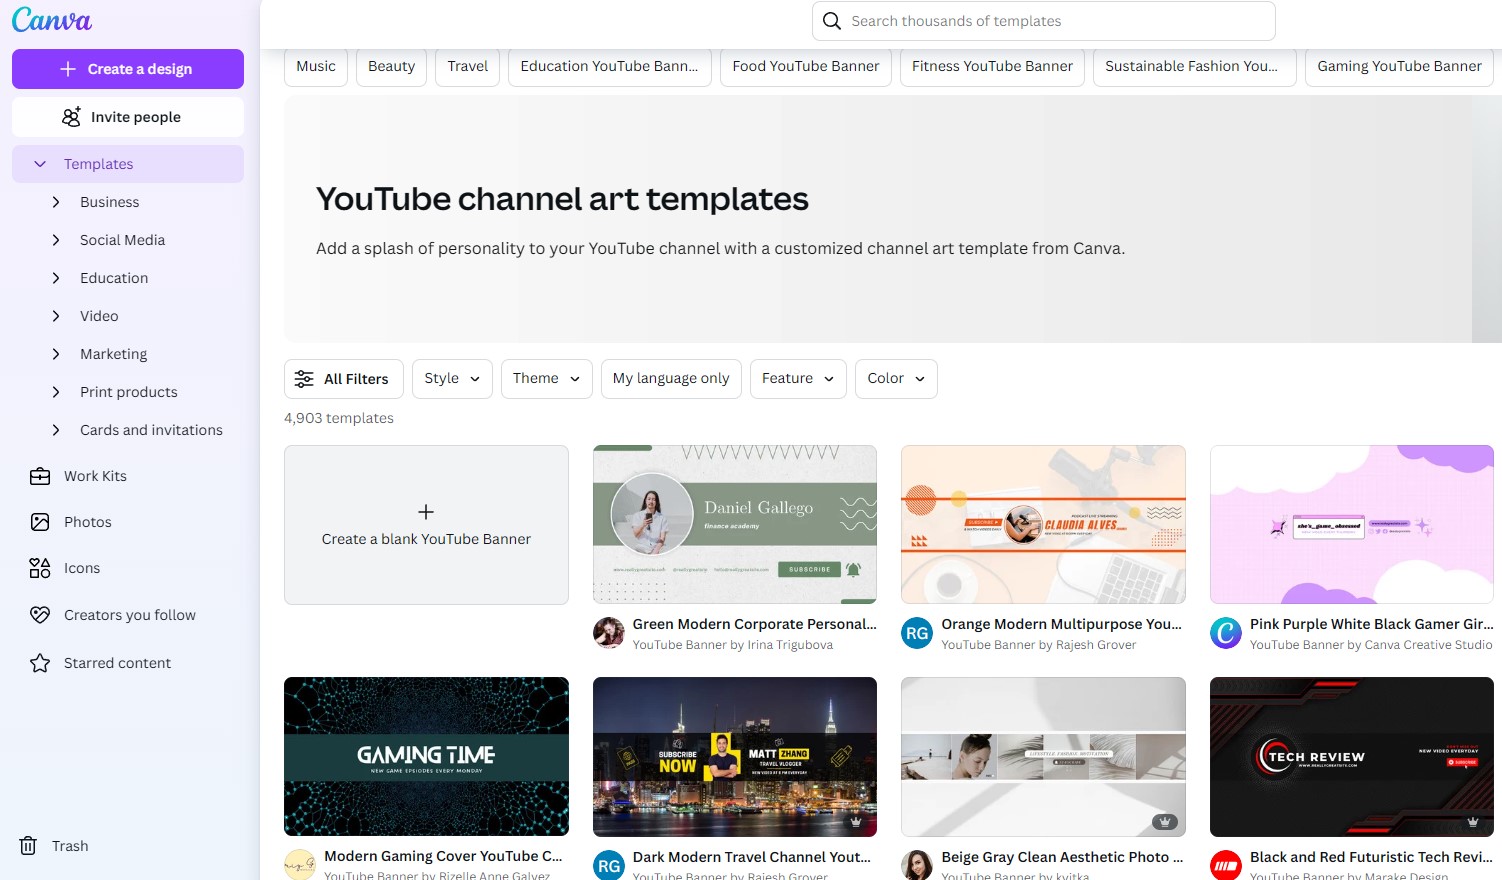Click the Invite people icon
This screenshot has height=880, width=1502.
(x=71, y=117)
